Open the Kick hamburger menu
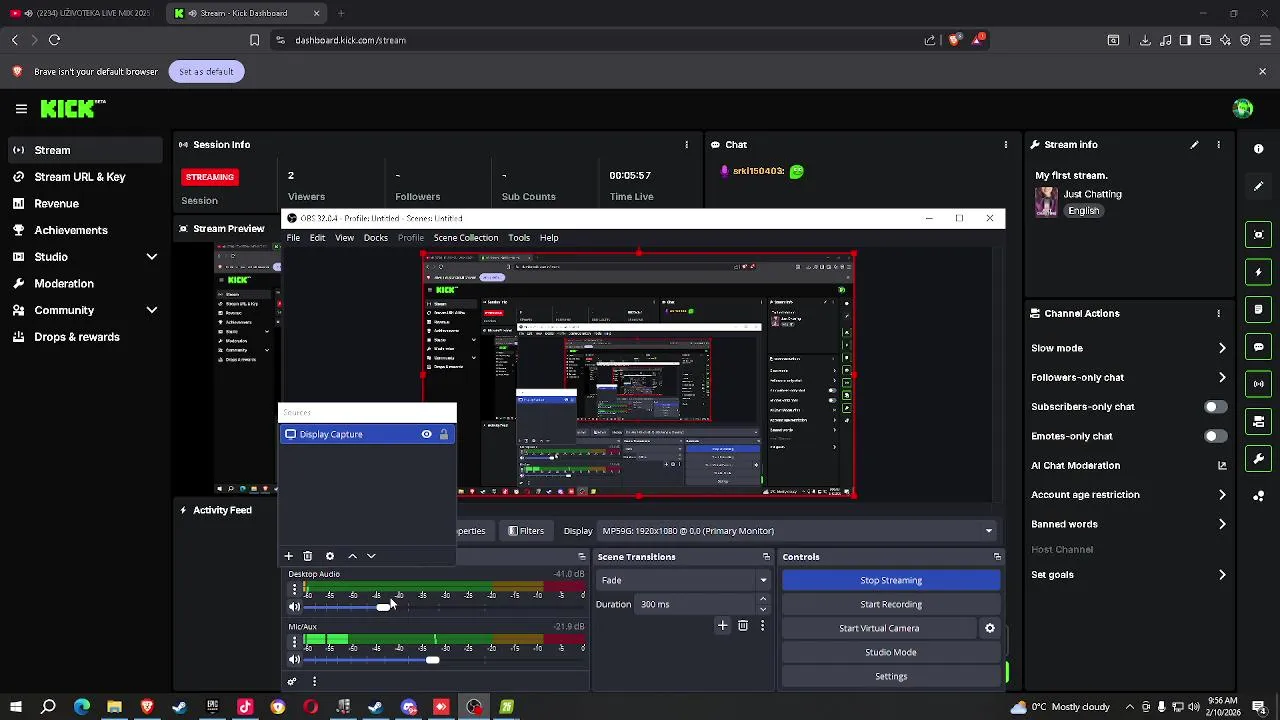This screenshot has width=1280, height=720. coord(21,108)
